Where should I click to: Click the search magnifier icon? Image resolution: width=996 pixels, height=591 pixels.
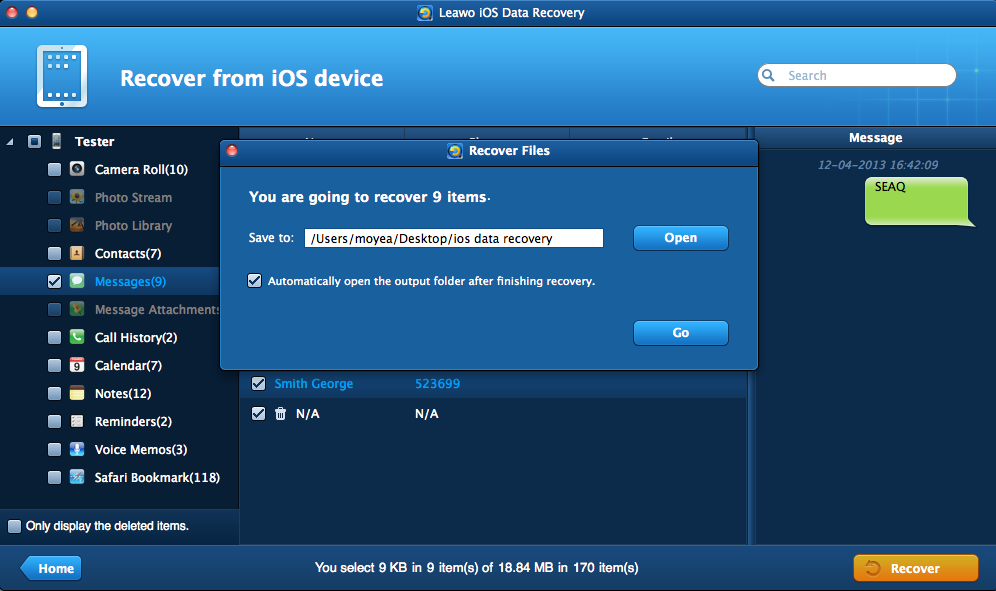pos(769,75)
